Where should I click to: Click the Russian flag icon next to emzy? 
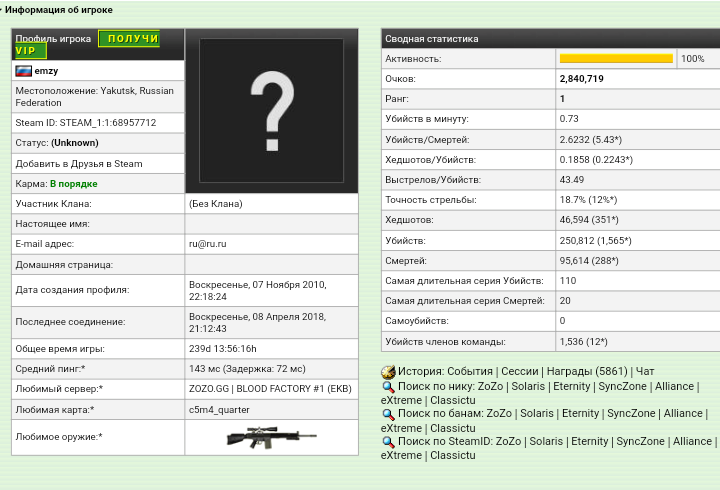[23, 71]
